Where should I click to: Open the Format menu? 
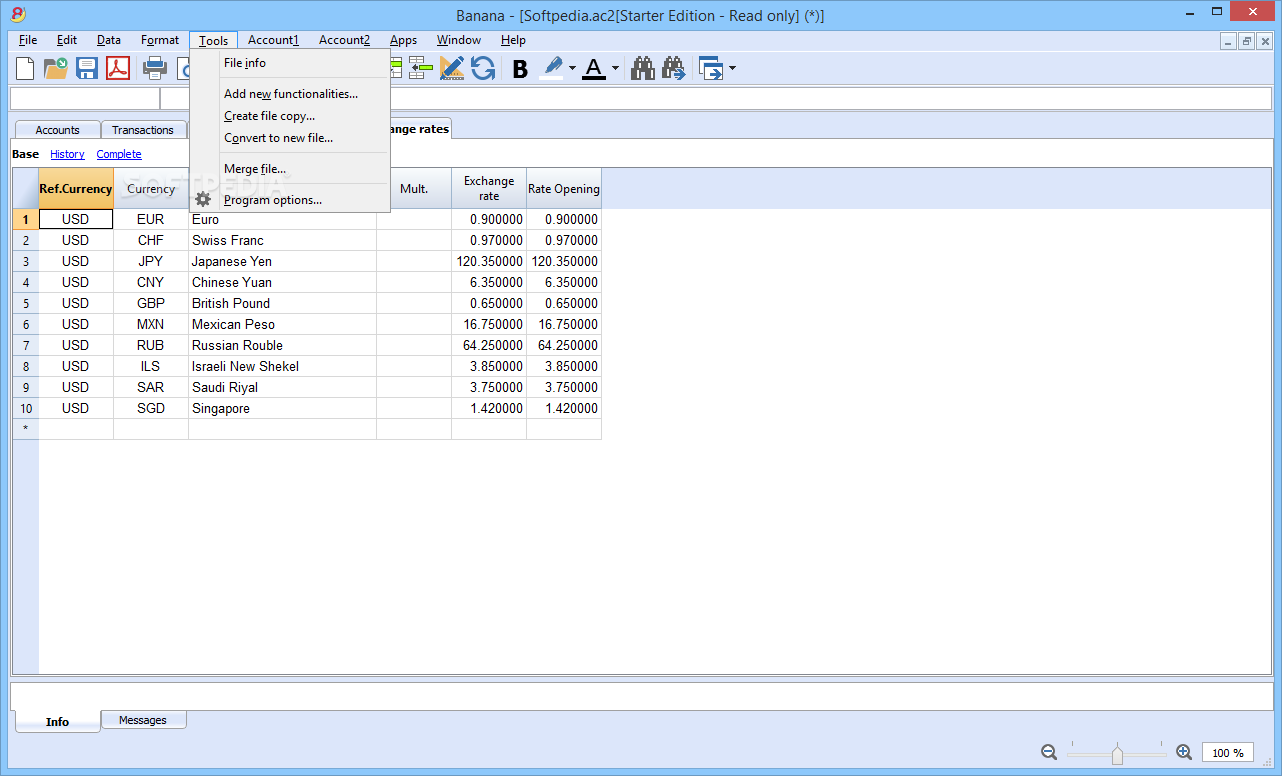point(160,40)
